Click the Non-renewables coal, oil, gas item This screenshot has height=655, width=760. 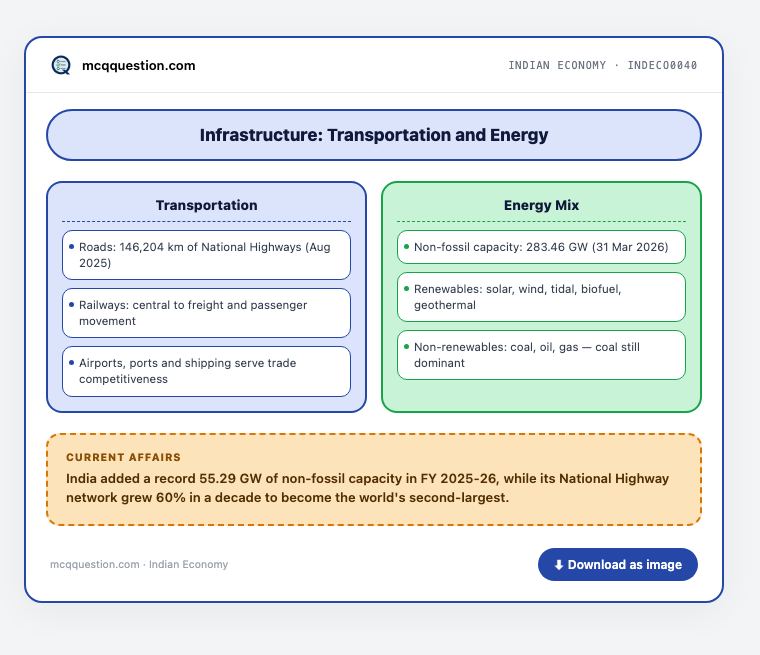click(x=541, y=355)
